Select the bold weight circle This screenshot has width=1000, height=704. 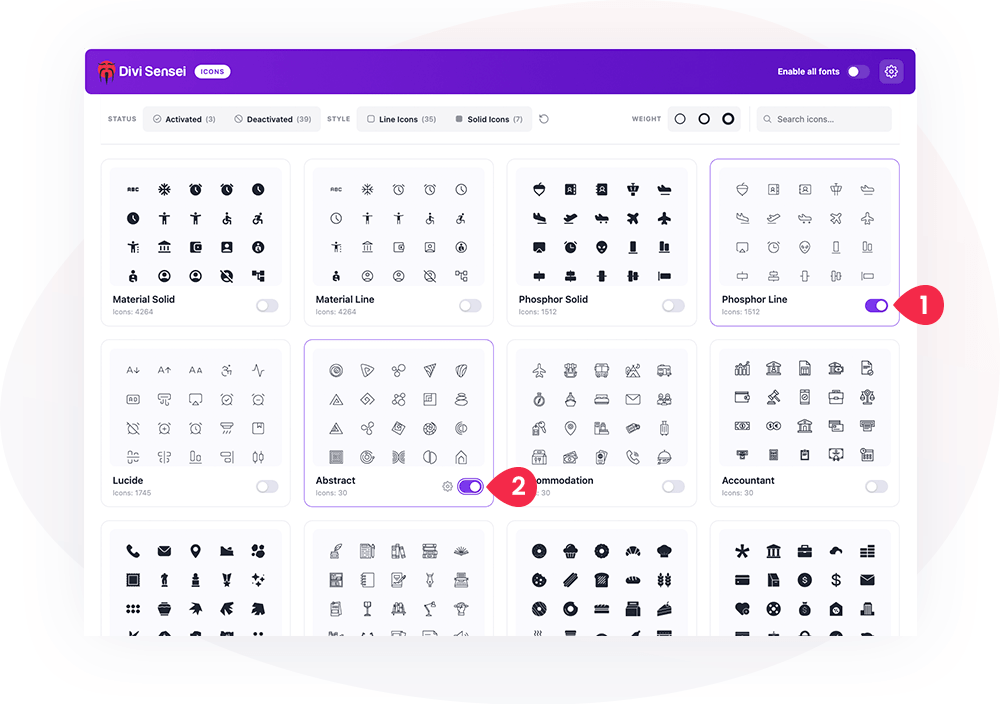click(728, 119)
